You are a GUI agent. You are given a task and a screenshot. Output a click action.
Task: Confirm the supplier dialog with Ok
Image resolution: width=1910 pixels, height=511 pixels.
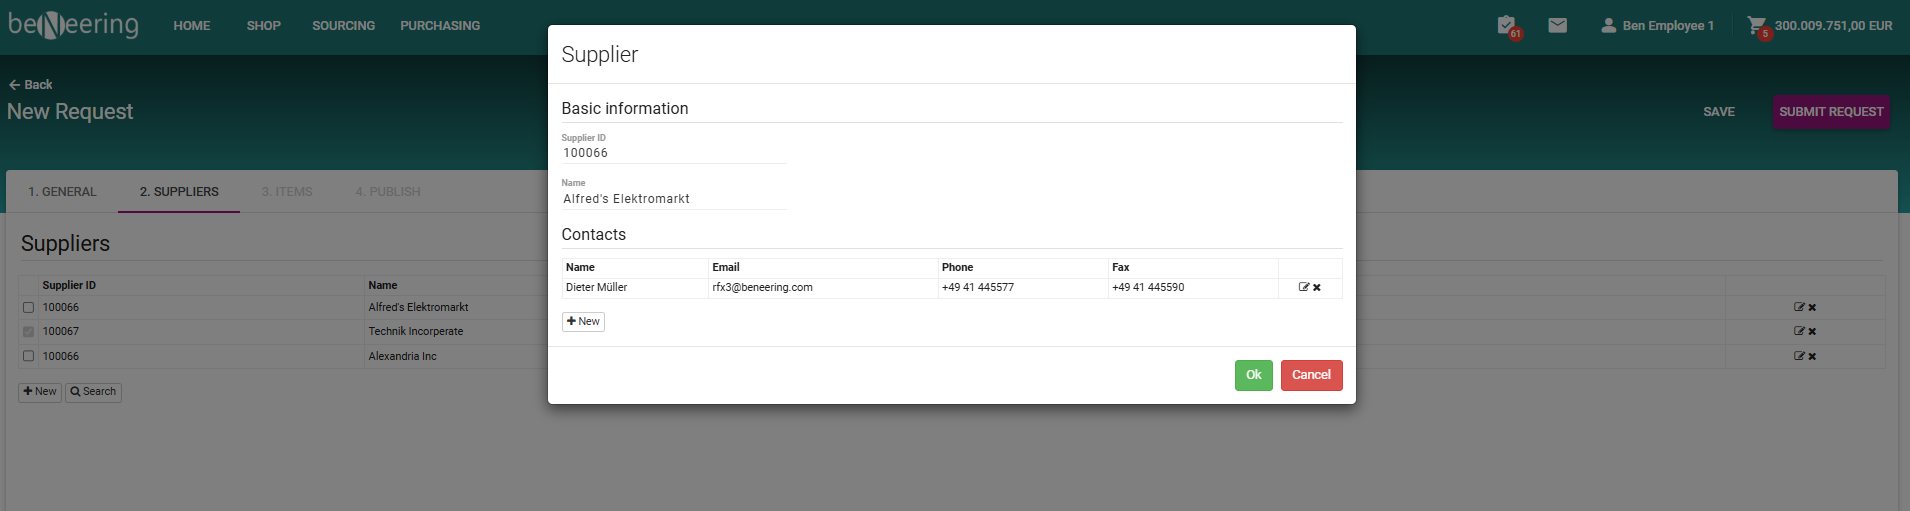(x=1253, y=375)
